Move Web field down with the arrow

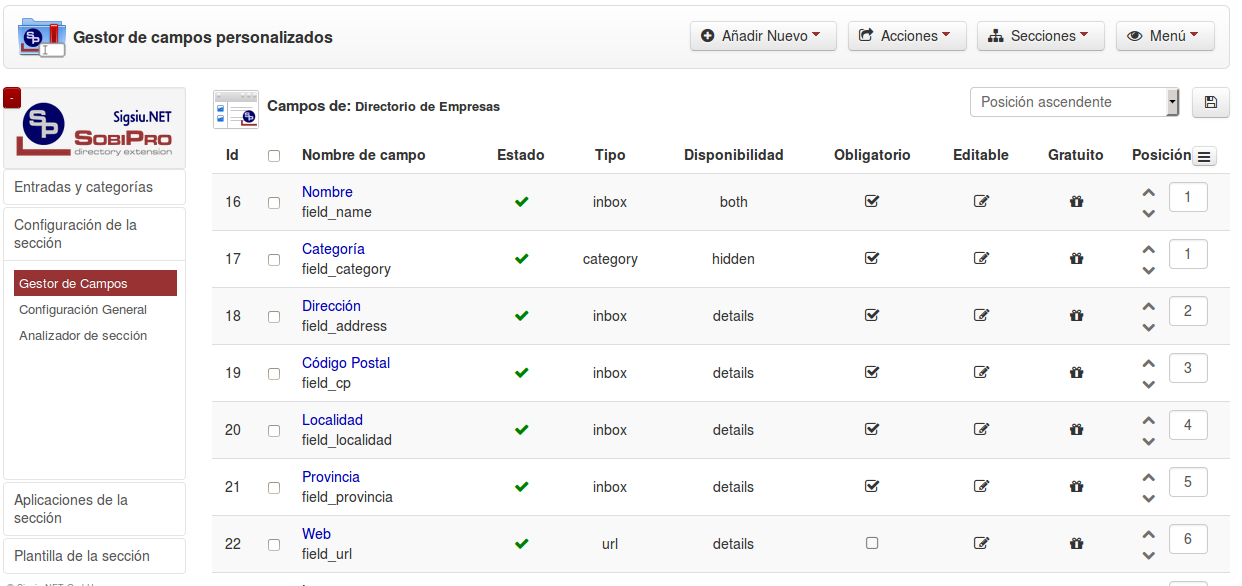coord(1149,555)
